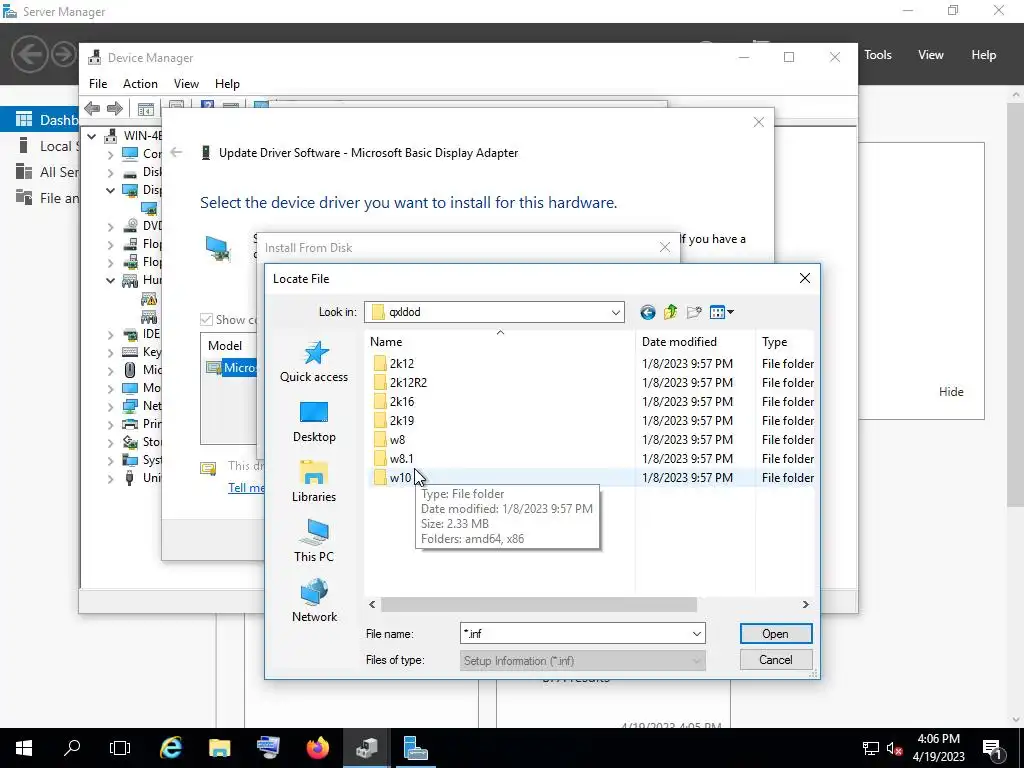Select the w8.1 folder
Image resolution: width=1024 pixels, height=768 pixels.
401,458
